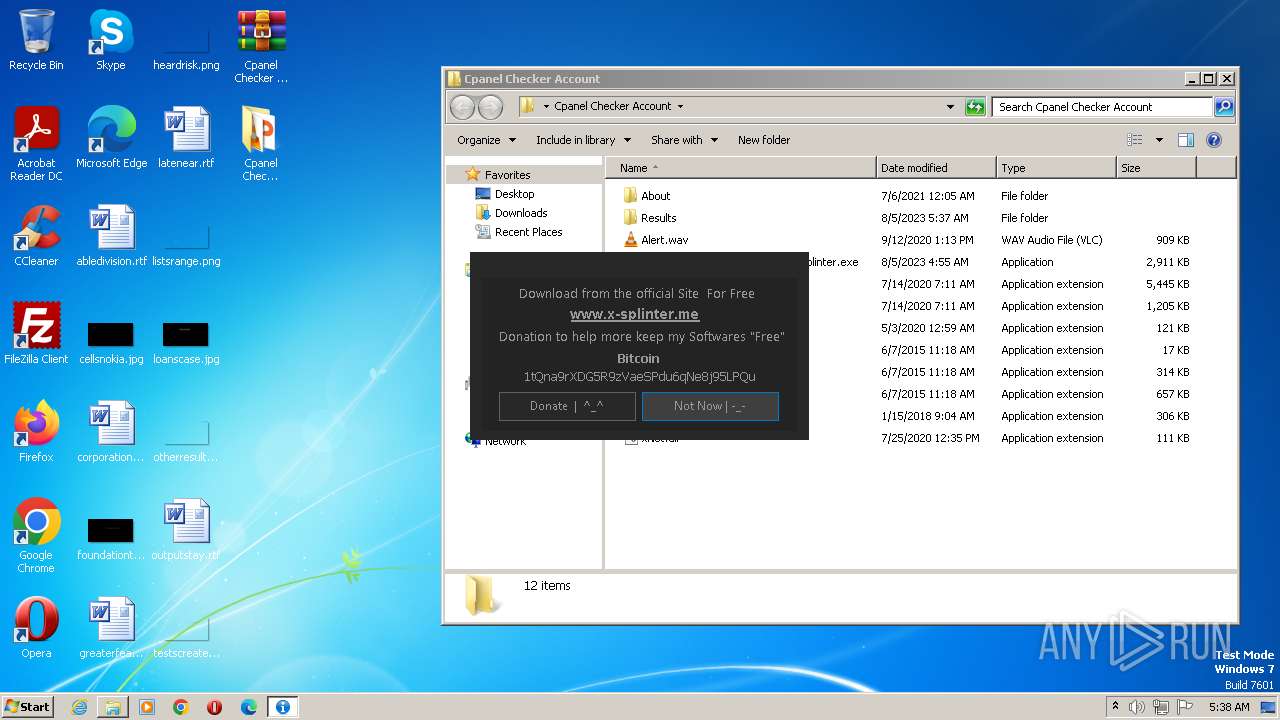Sort by the Date modified column header
1280x720 pixels.
tap(936, 168)
